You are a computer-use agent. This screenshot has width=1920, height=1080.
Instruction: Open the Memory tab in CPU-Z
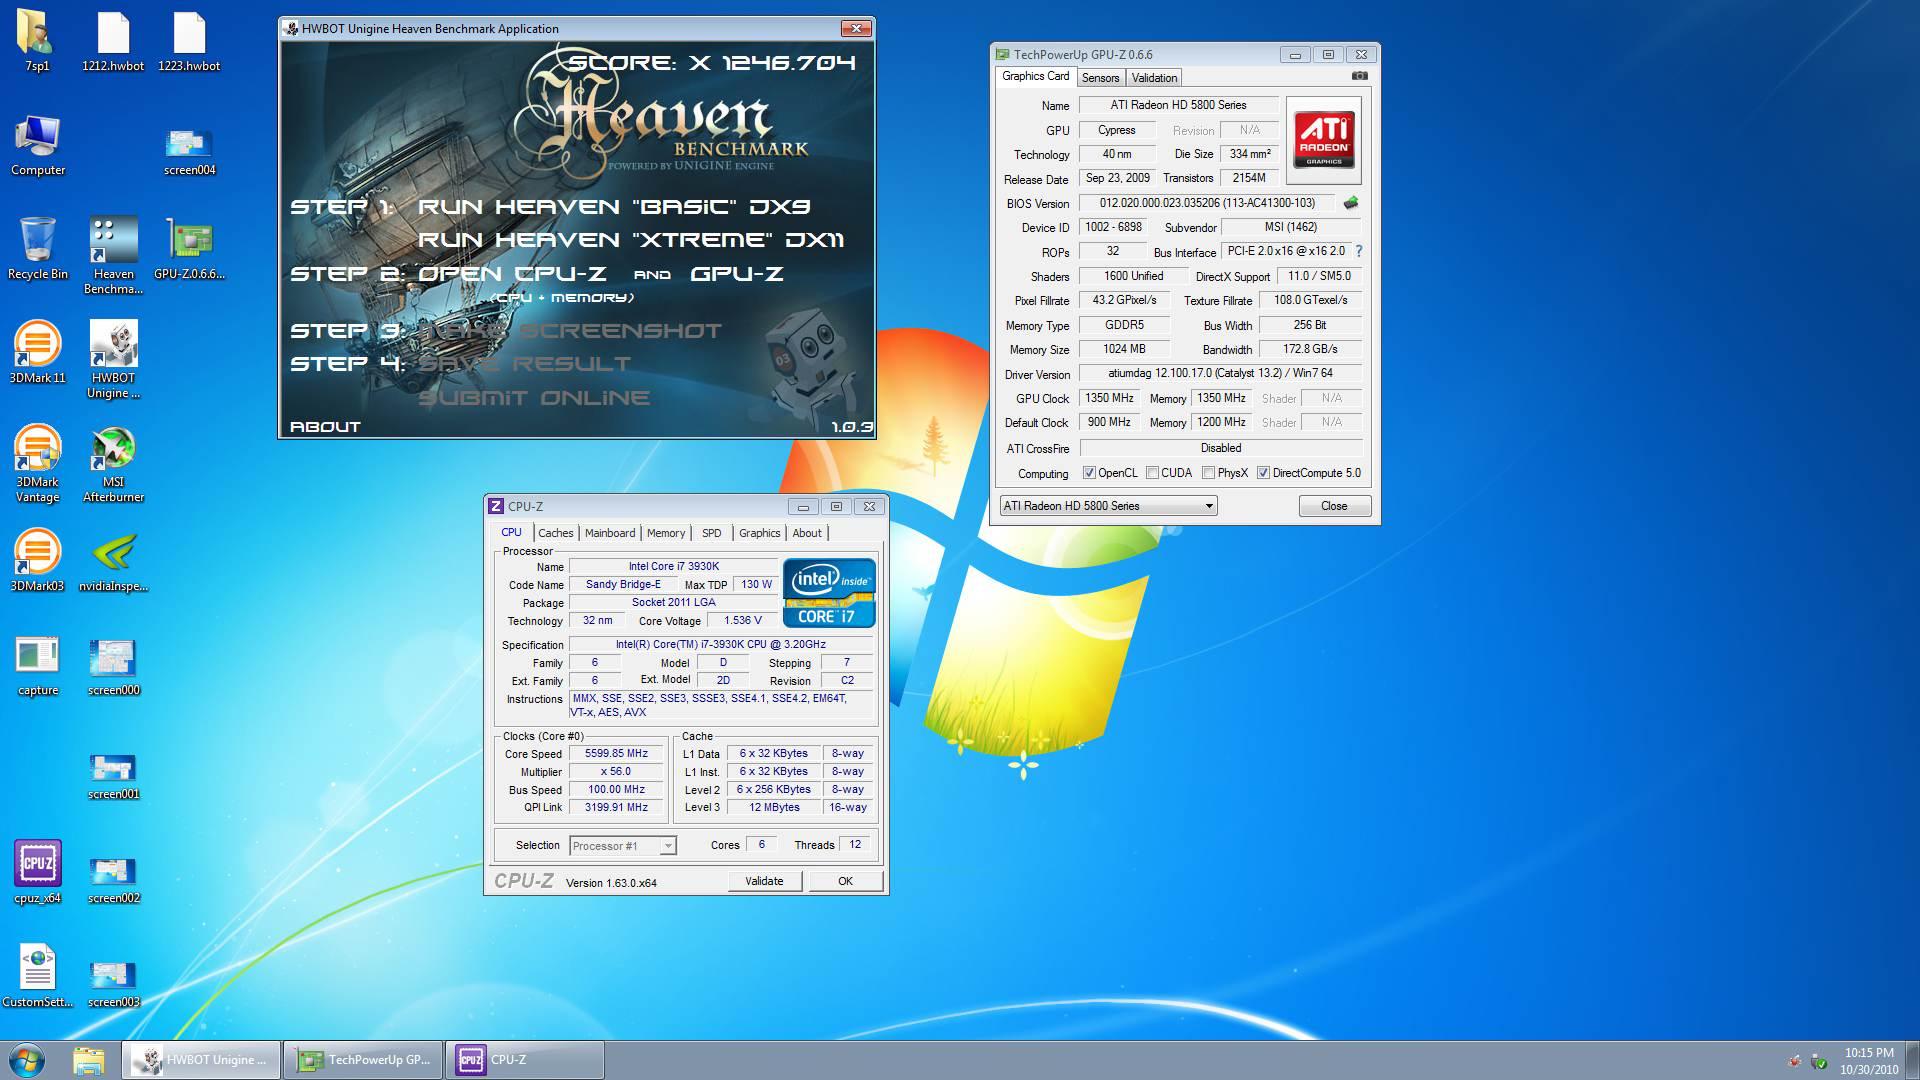[666, 533]
